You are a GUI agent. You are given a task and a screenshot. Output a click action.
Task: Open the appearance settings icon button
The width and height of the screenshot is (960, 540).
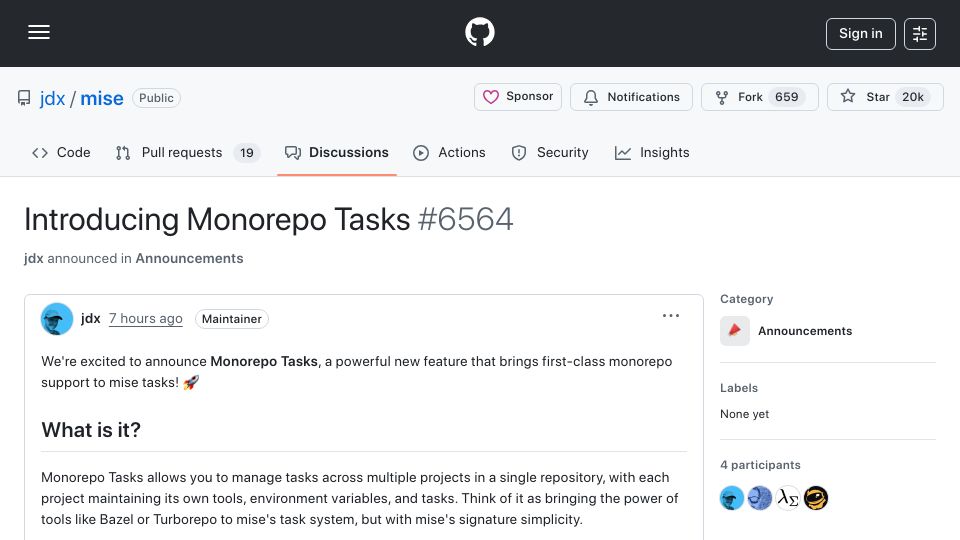click(x=920, y=34)
